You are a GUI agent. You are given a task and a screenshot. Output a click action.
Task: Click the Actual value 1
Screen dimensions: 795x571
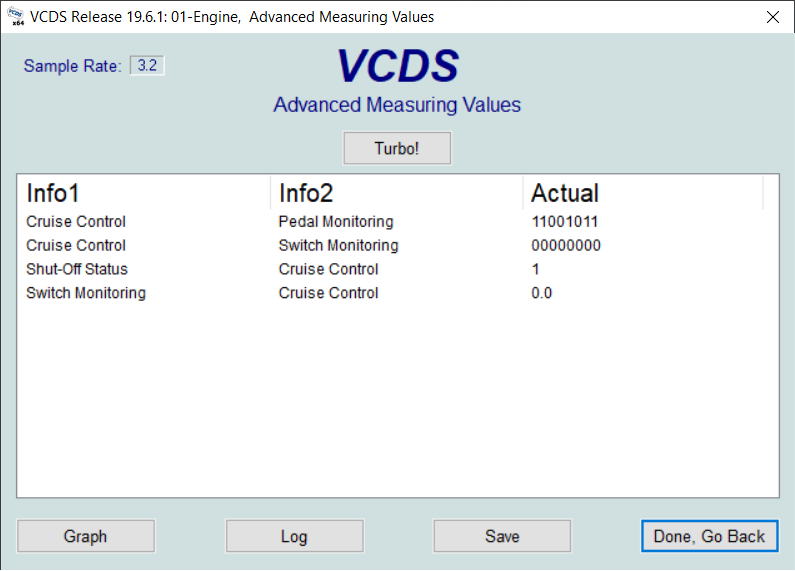tap(535, 269)
